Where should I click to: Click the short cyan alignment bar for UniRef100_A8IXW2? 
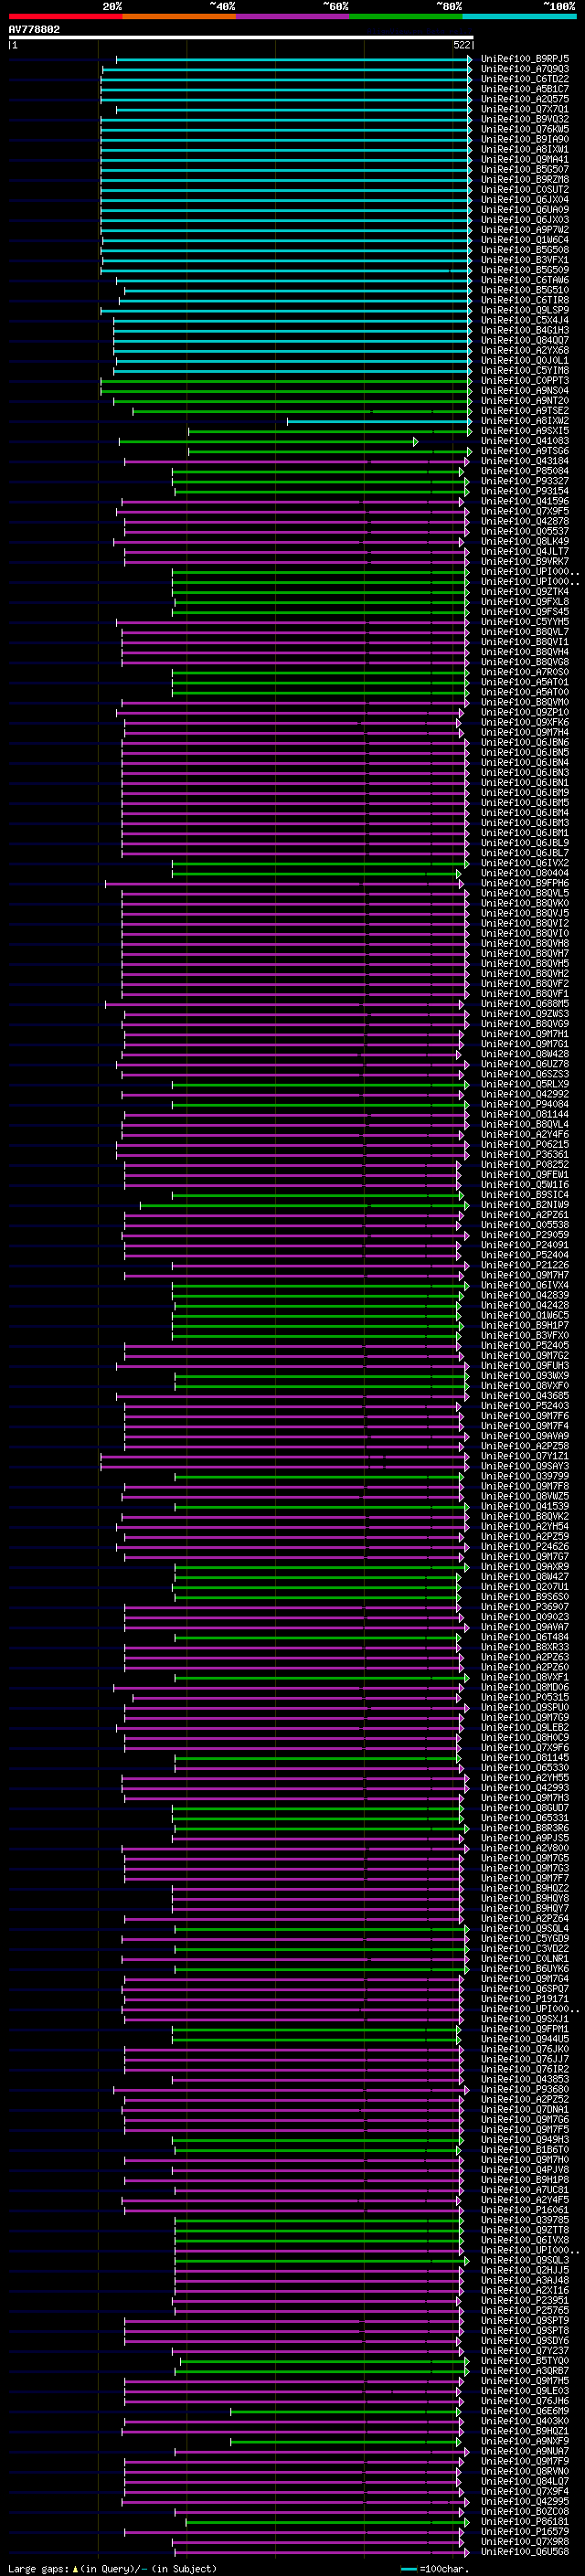379,421
